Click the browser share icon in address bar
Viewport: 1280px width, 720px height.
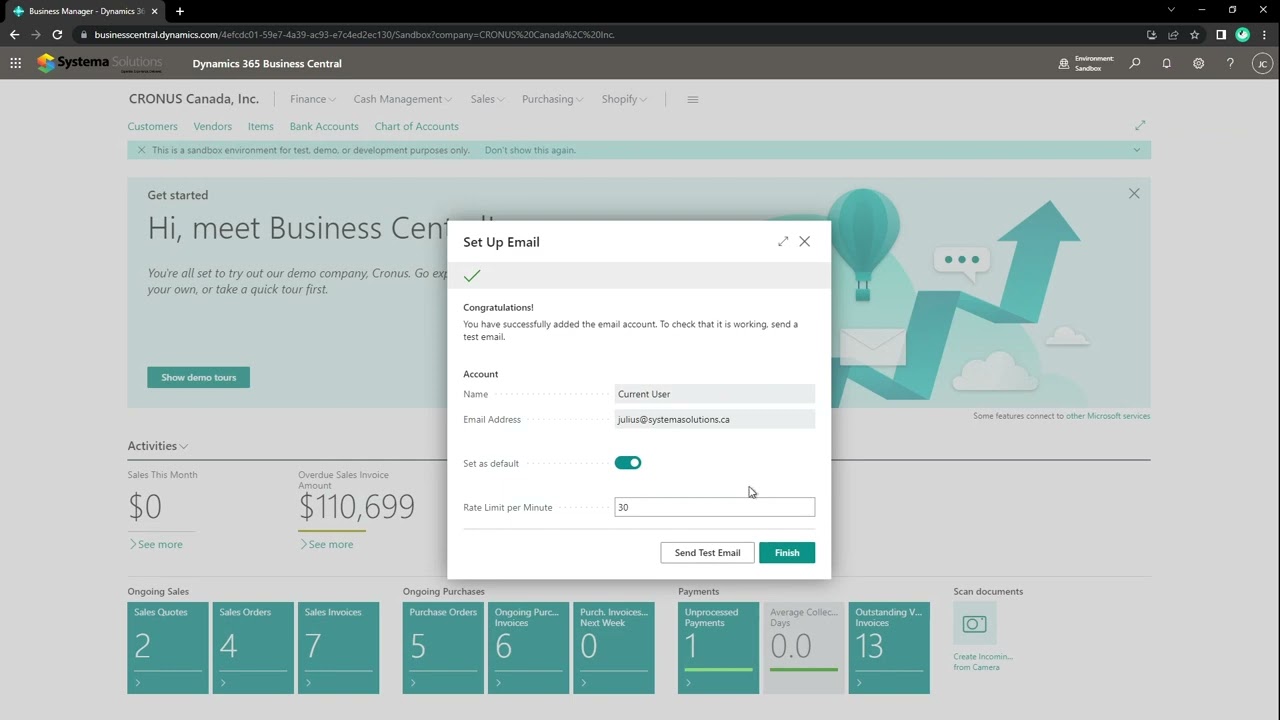pyautogui.click(x=1173, y=34)
